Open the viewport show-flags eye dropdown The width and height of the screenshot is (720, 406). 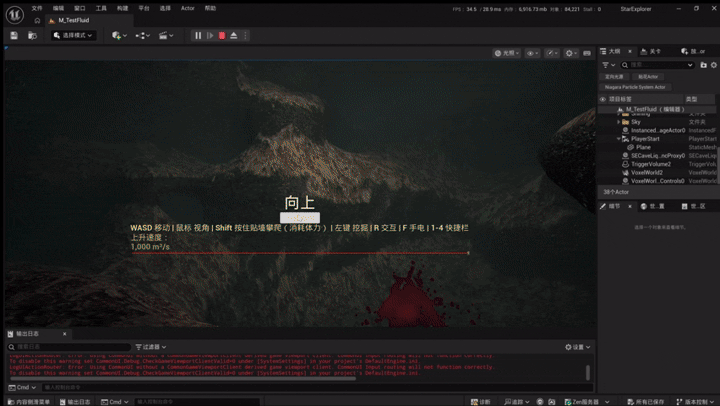coord(532,53)
